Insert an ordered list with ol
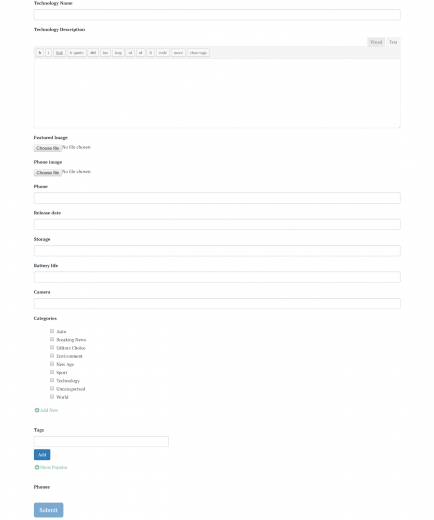 pyautogui.click(x=141, y=53)
